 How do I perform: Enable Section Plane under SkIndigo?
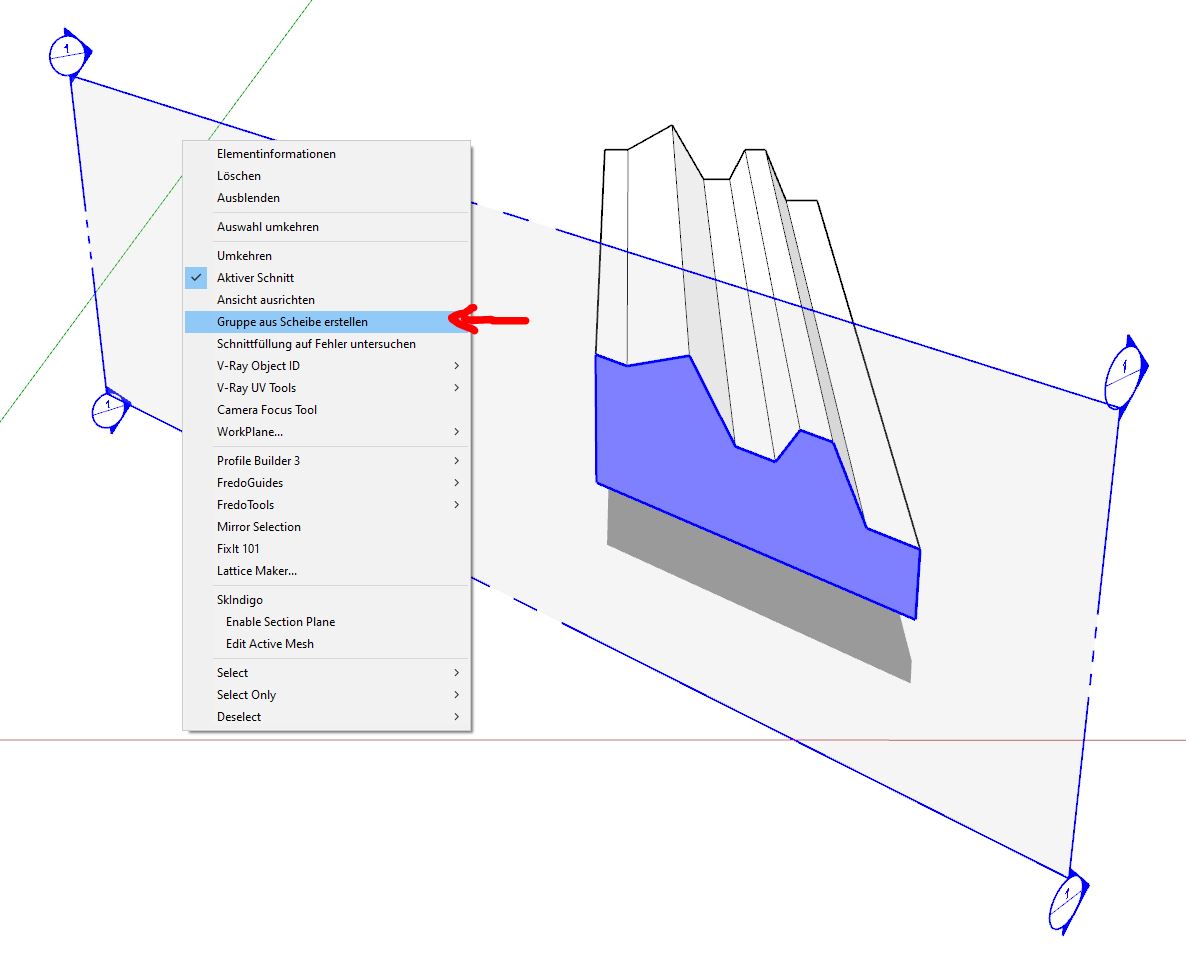tap(280, 622)
